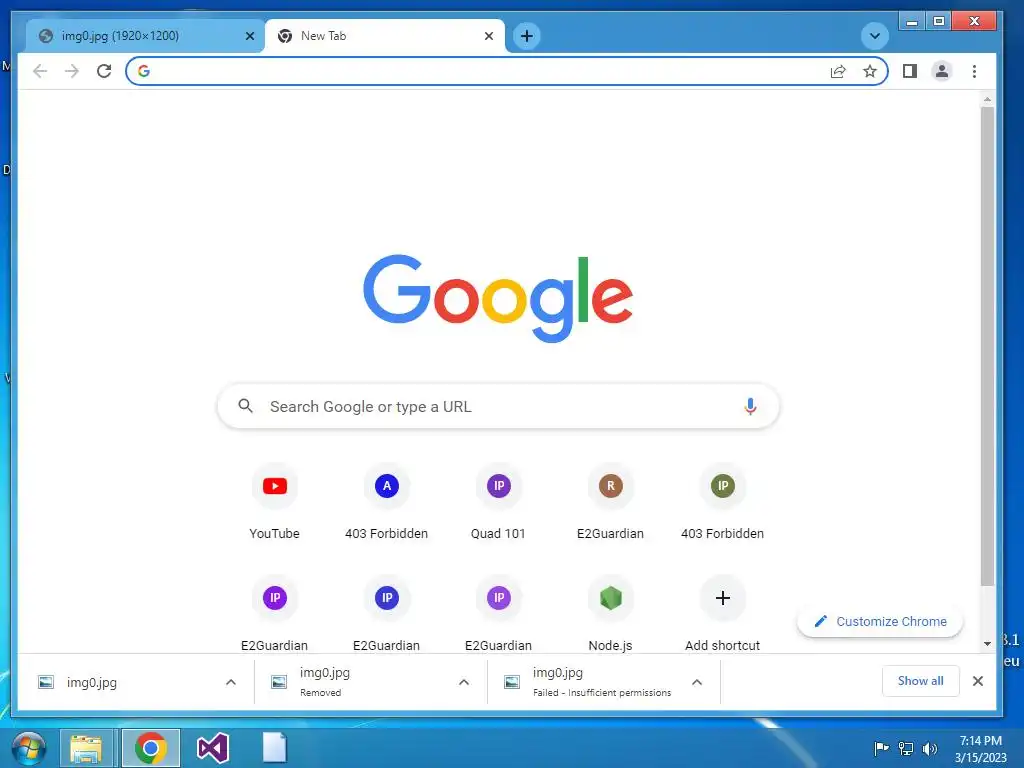
Task: Open the YouTube shortcut
Action: [x=274, y=502]
